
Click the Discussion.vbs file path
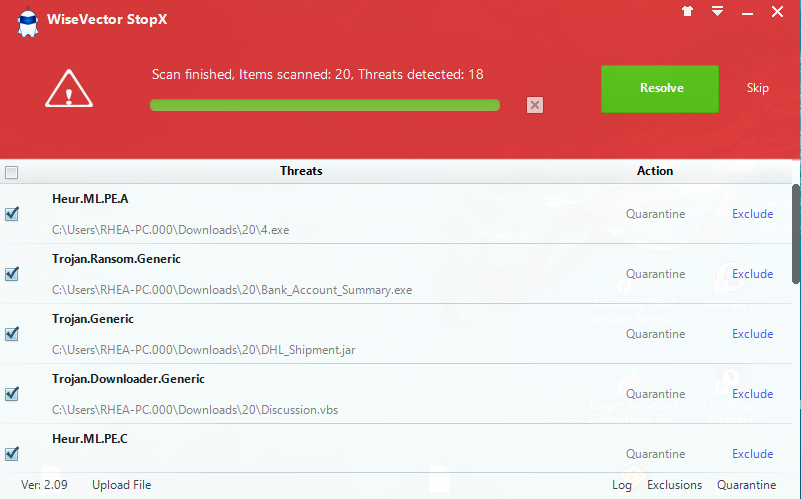point(195,410)
